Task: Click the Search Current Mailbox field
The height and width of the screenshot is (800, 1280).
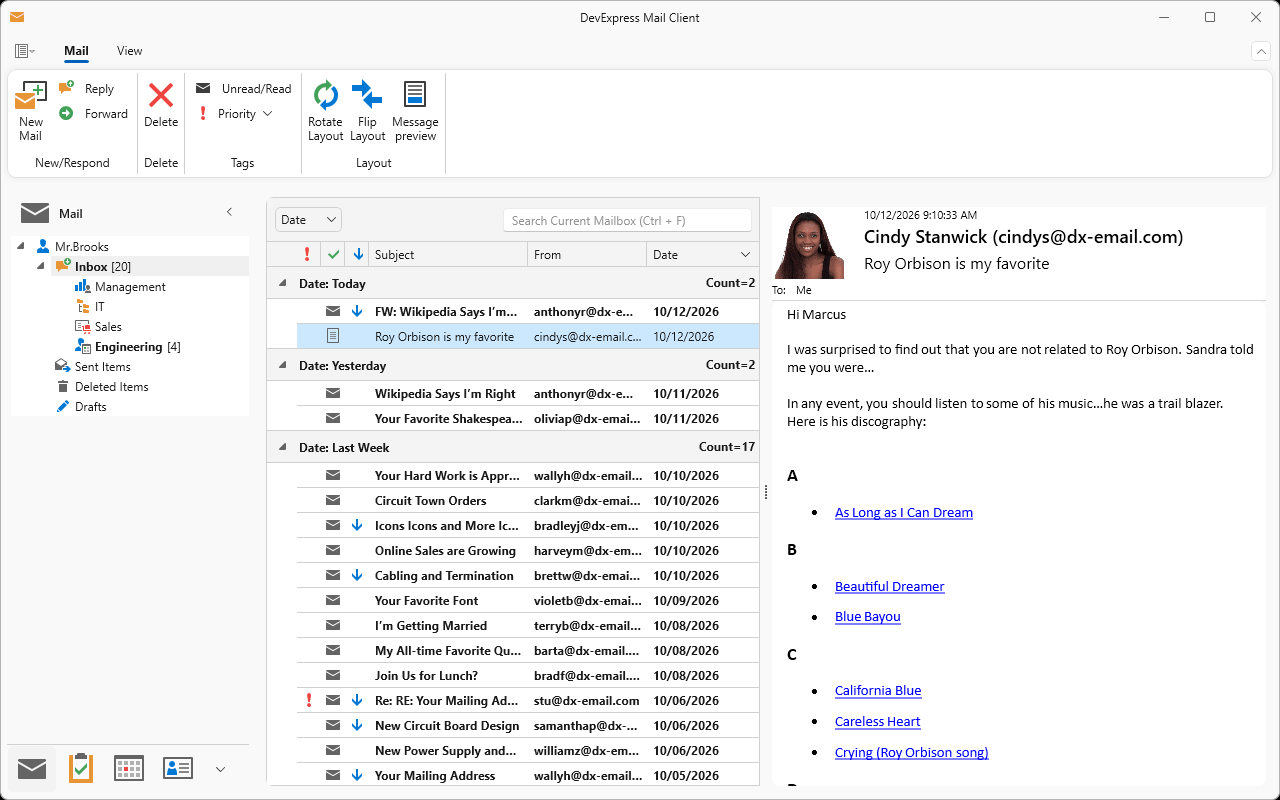Action: (627, 220)
